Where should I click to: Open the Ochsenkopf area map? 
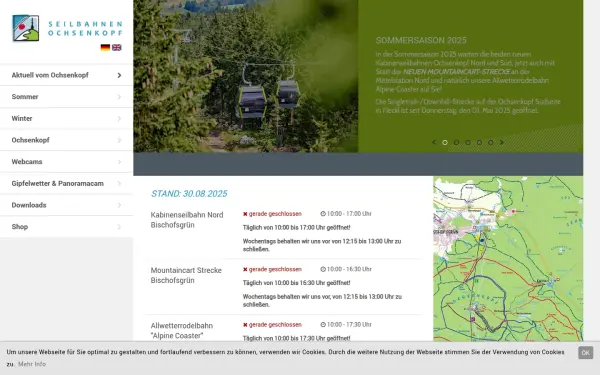(508, 259)
